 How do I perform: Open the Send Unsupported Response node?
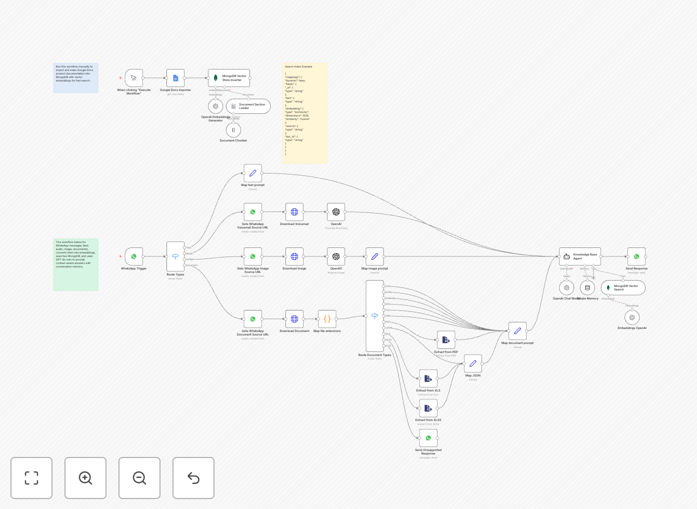[x=428, y=438]
